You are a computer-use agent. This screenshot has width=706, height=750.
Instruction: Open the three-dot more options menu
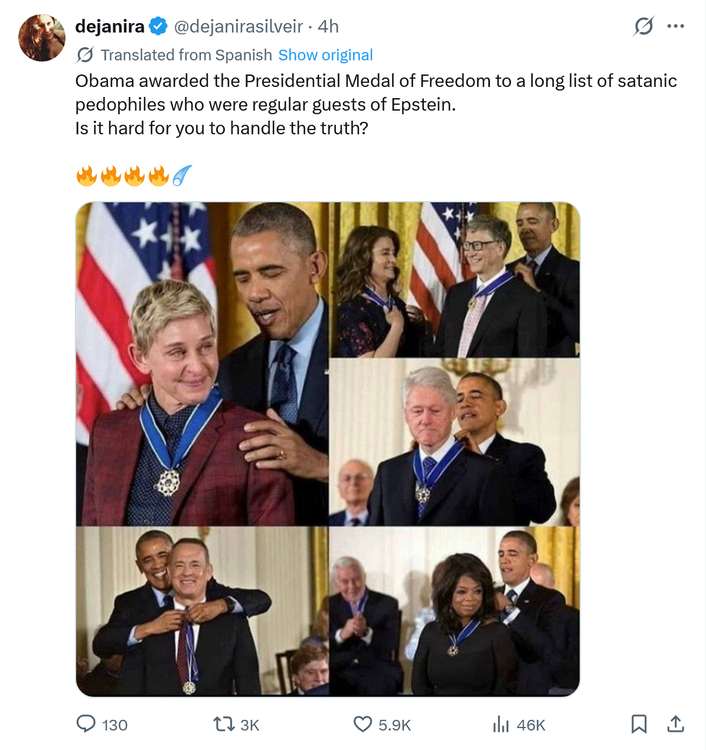click(x=676, y=26)
